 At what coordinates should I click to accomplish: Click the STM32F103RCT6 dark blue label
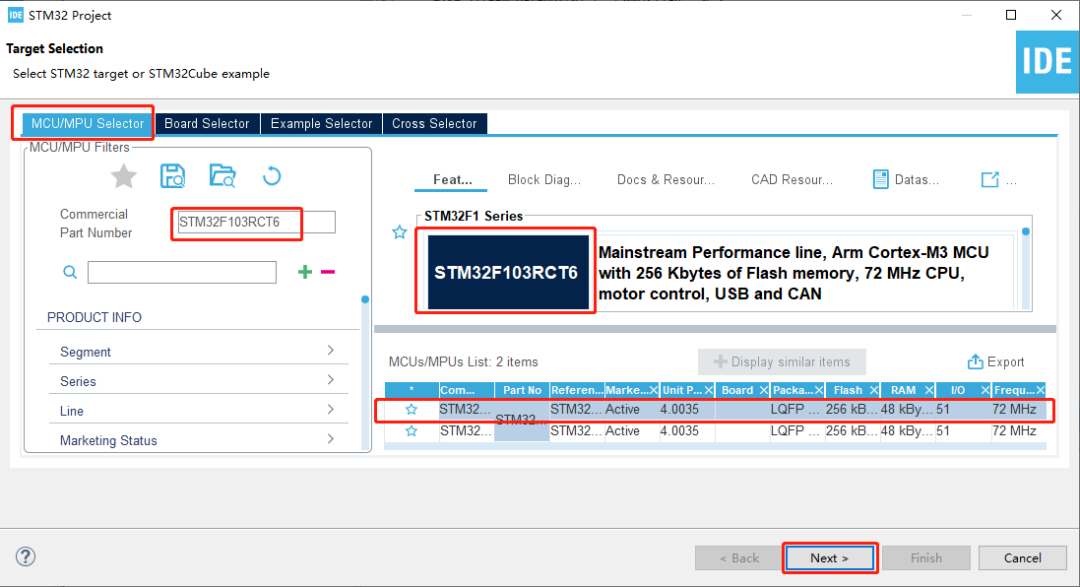click(x=506, y=273)
